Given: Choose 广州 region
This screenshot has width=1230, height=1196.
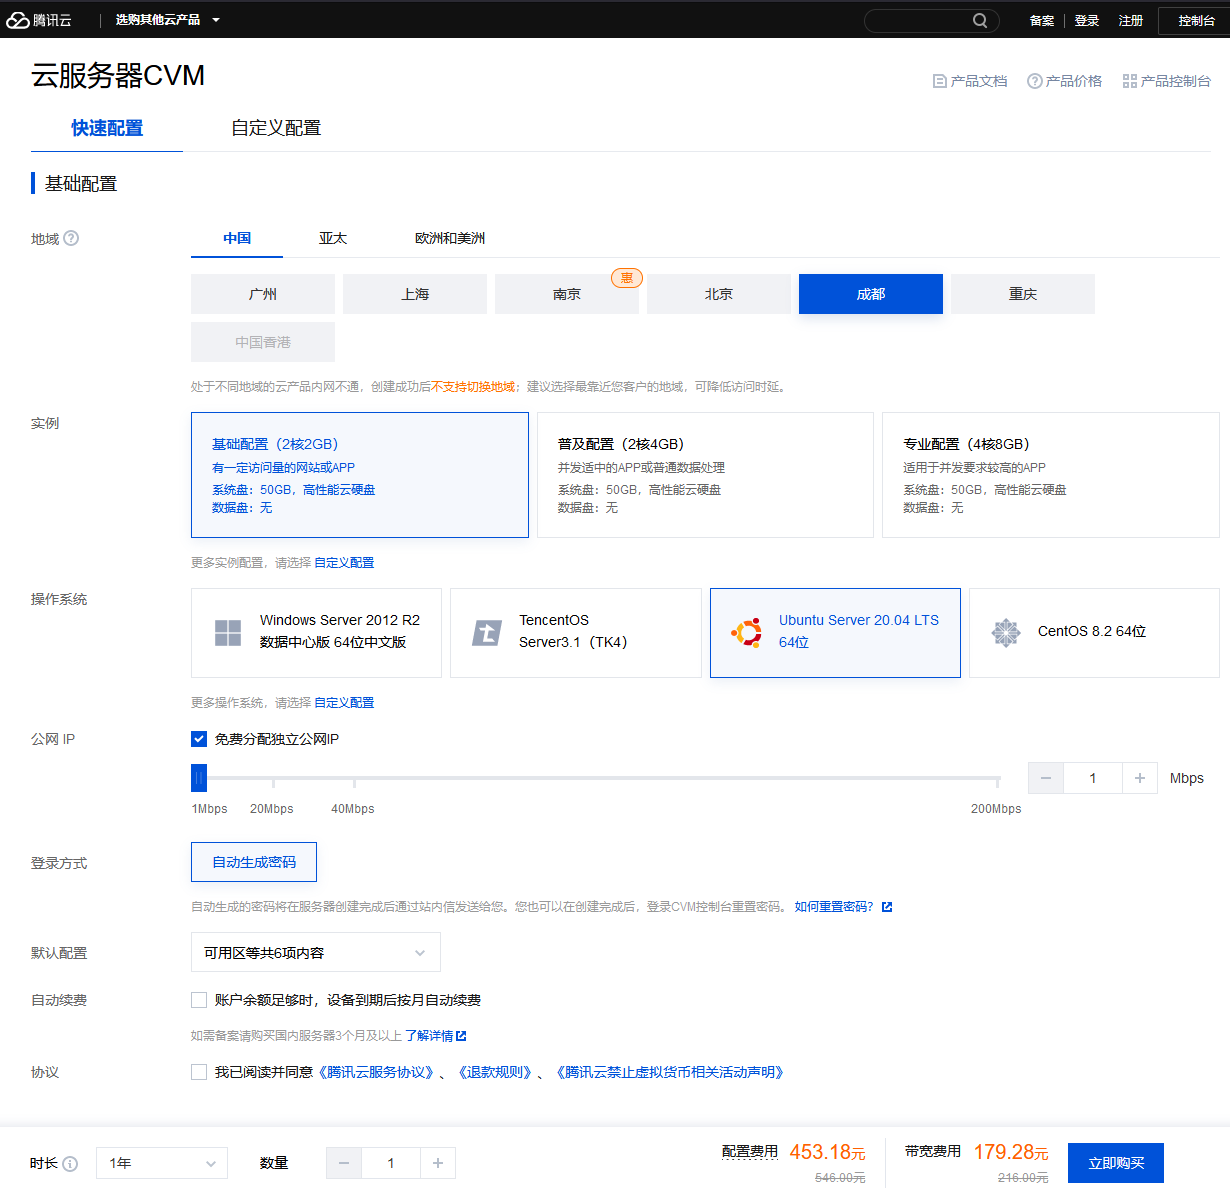Looking at the screenshot, I should 263,294.
